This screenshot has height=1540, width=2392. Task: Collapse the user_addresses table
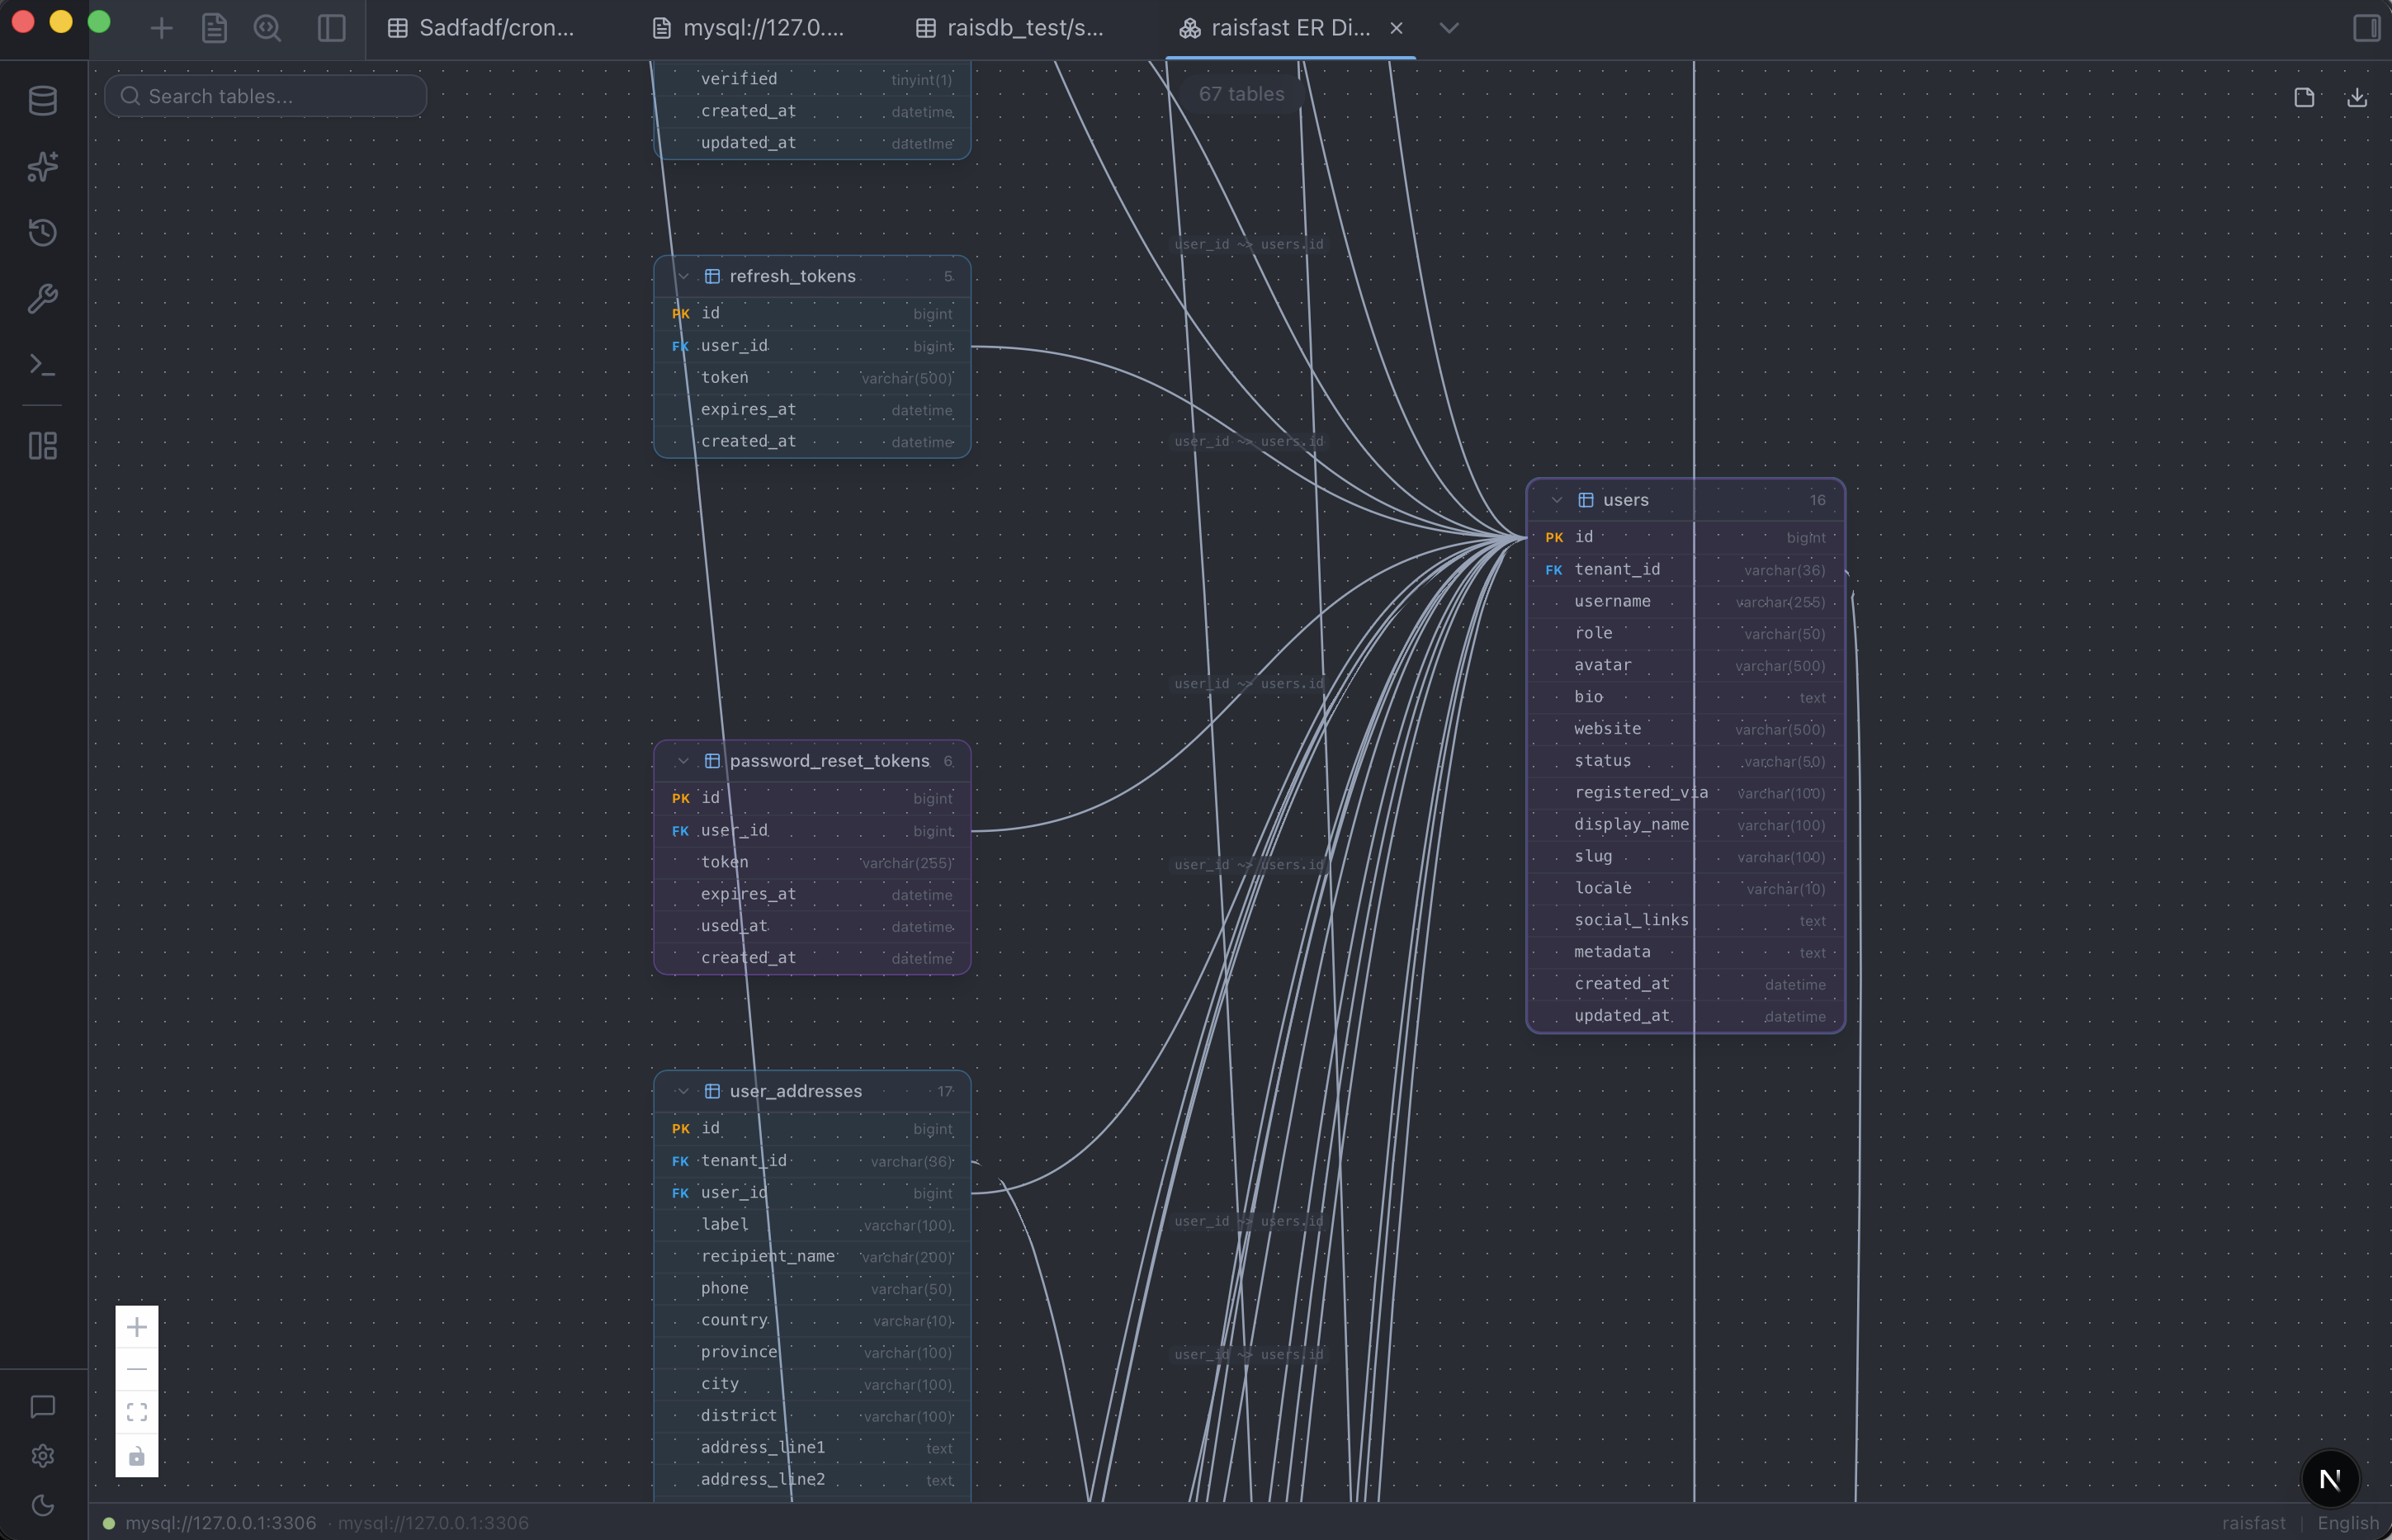[683, 1091]
